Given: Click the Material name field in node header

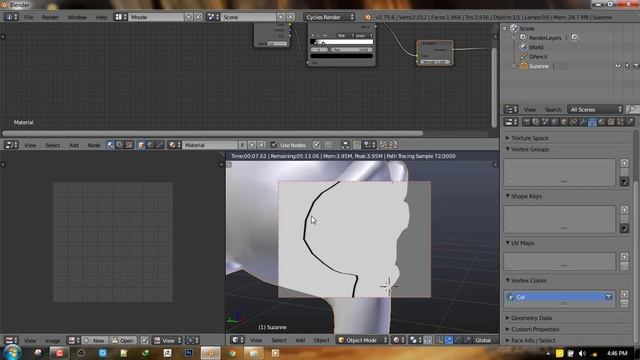Looking at the screenshot, I should point(210,145).
